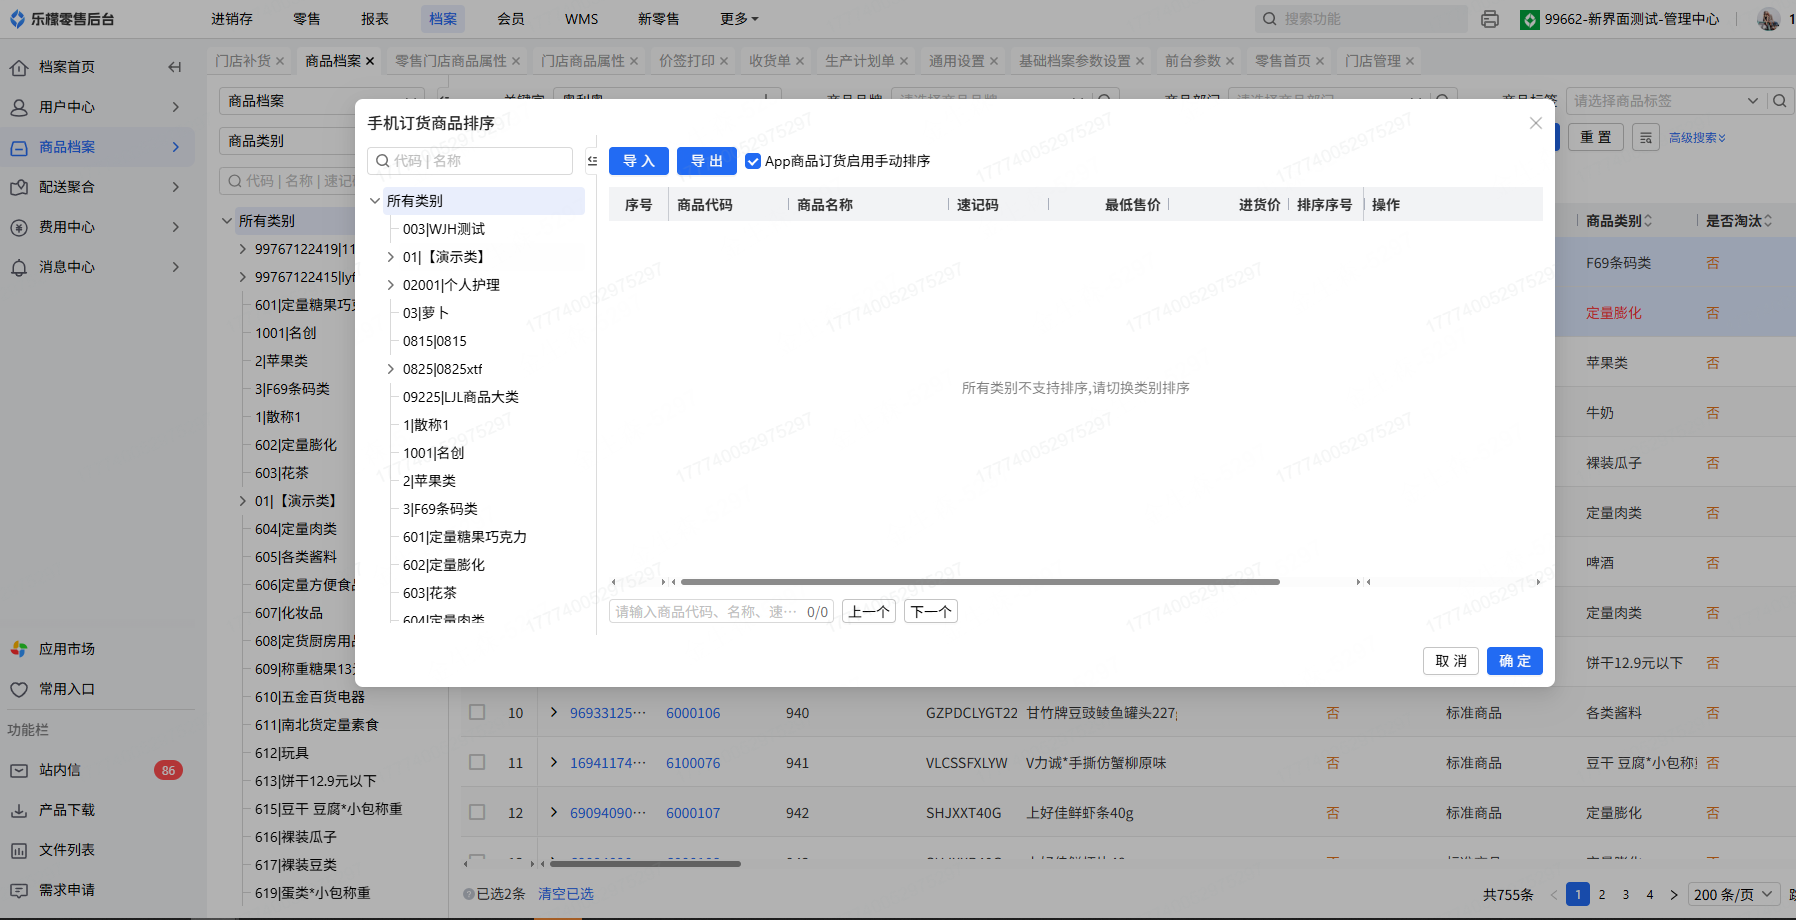
Task: Open the 会员 menu
Action: (x=511, y=19)
